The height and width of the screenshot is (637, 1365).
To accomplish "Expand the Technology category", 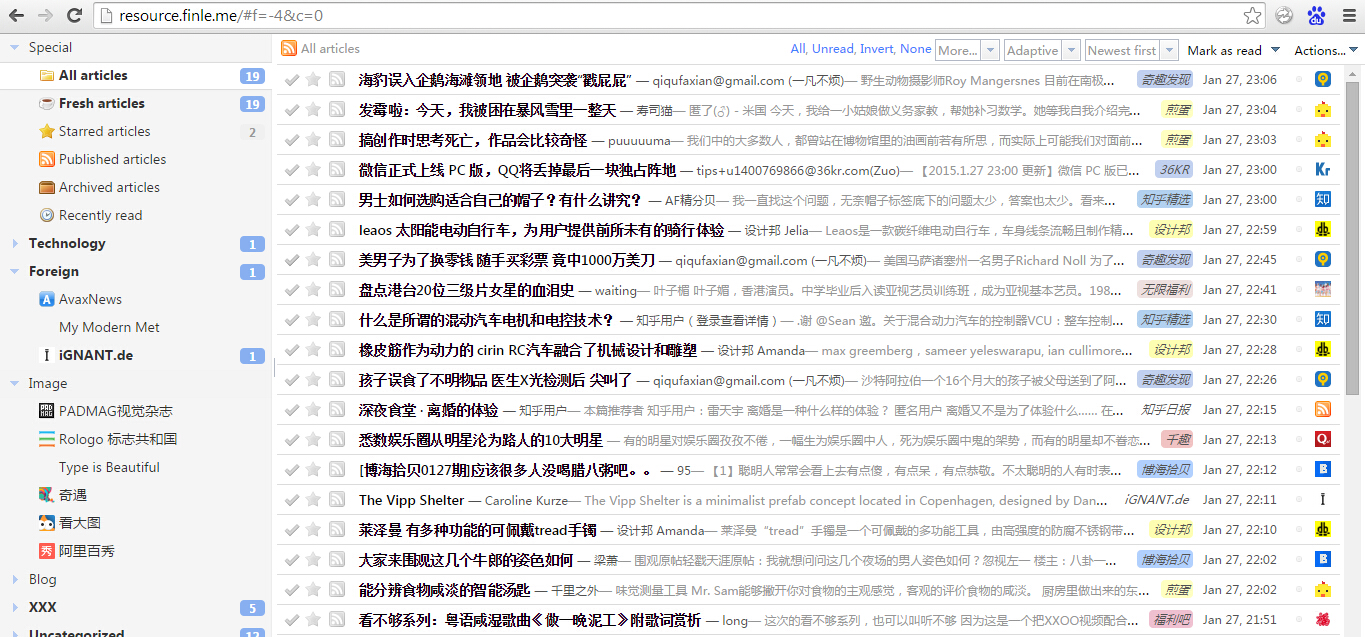I will (14, 243).
